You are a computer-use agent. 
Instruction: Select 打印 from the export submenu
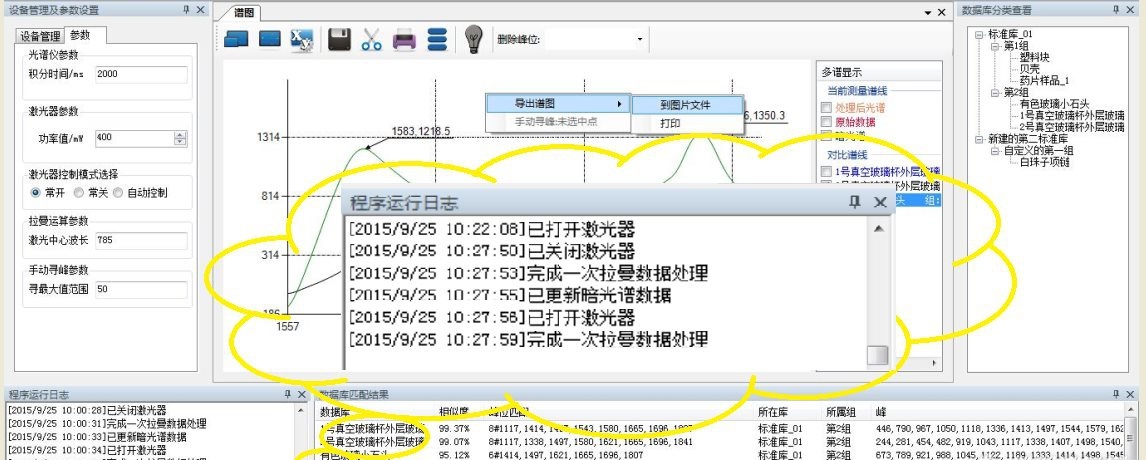[x=671, y=123]
